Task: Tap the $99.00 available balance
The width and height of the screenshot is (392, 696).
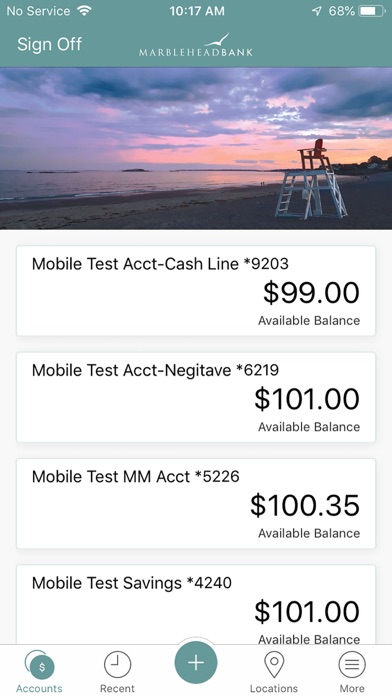Action: pos(311,293)
